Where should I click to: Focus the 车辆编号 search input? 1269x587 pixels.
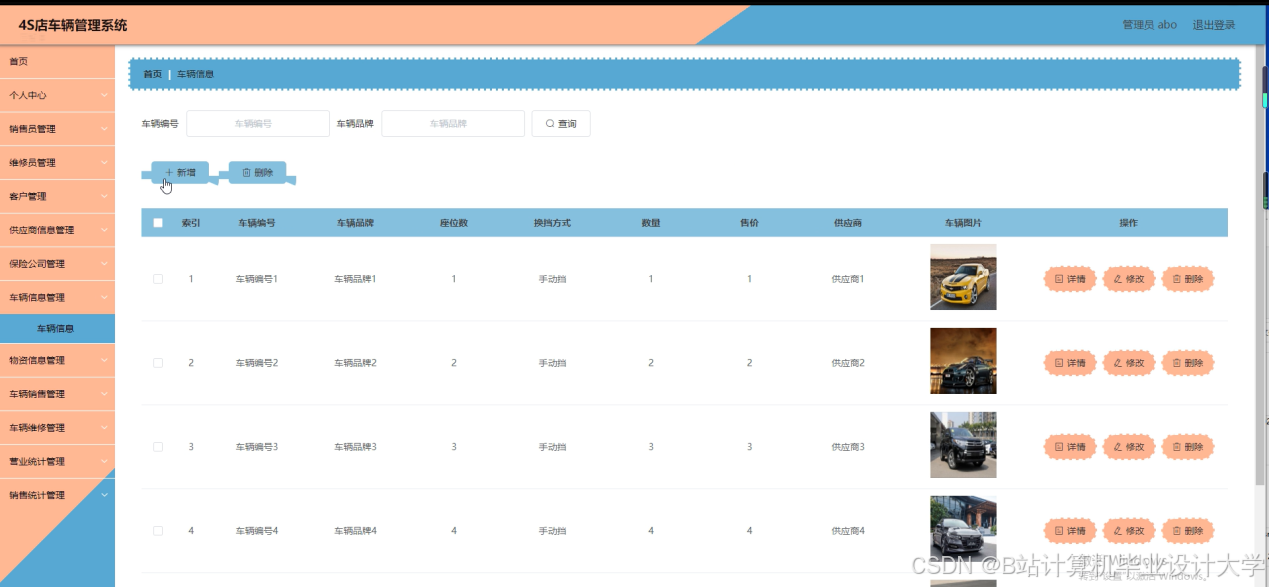pyautogui.click(x=258, y=124)
